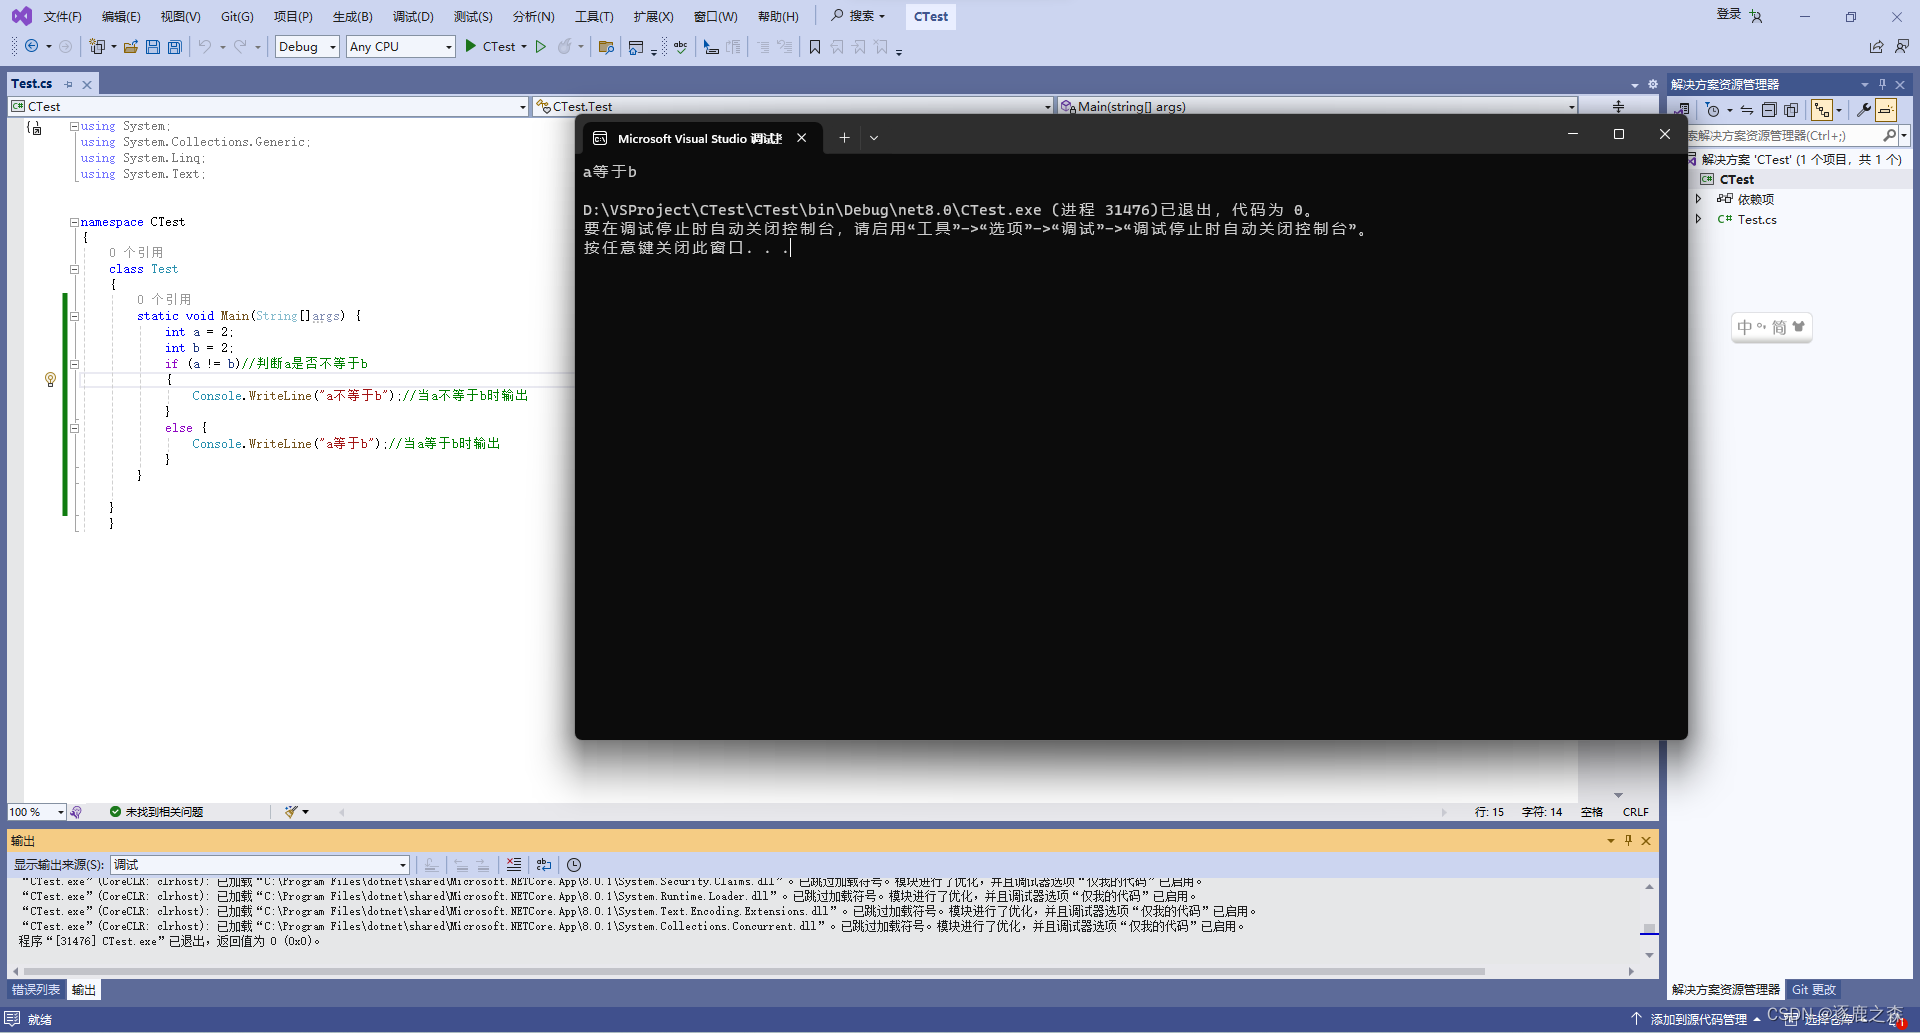Click the New Project toolbar icon

(x=97, y=47)
